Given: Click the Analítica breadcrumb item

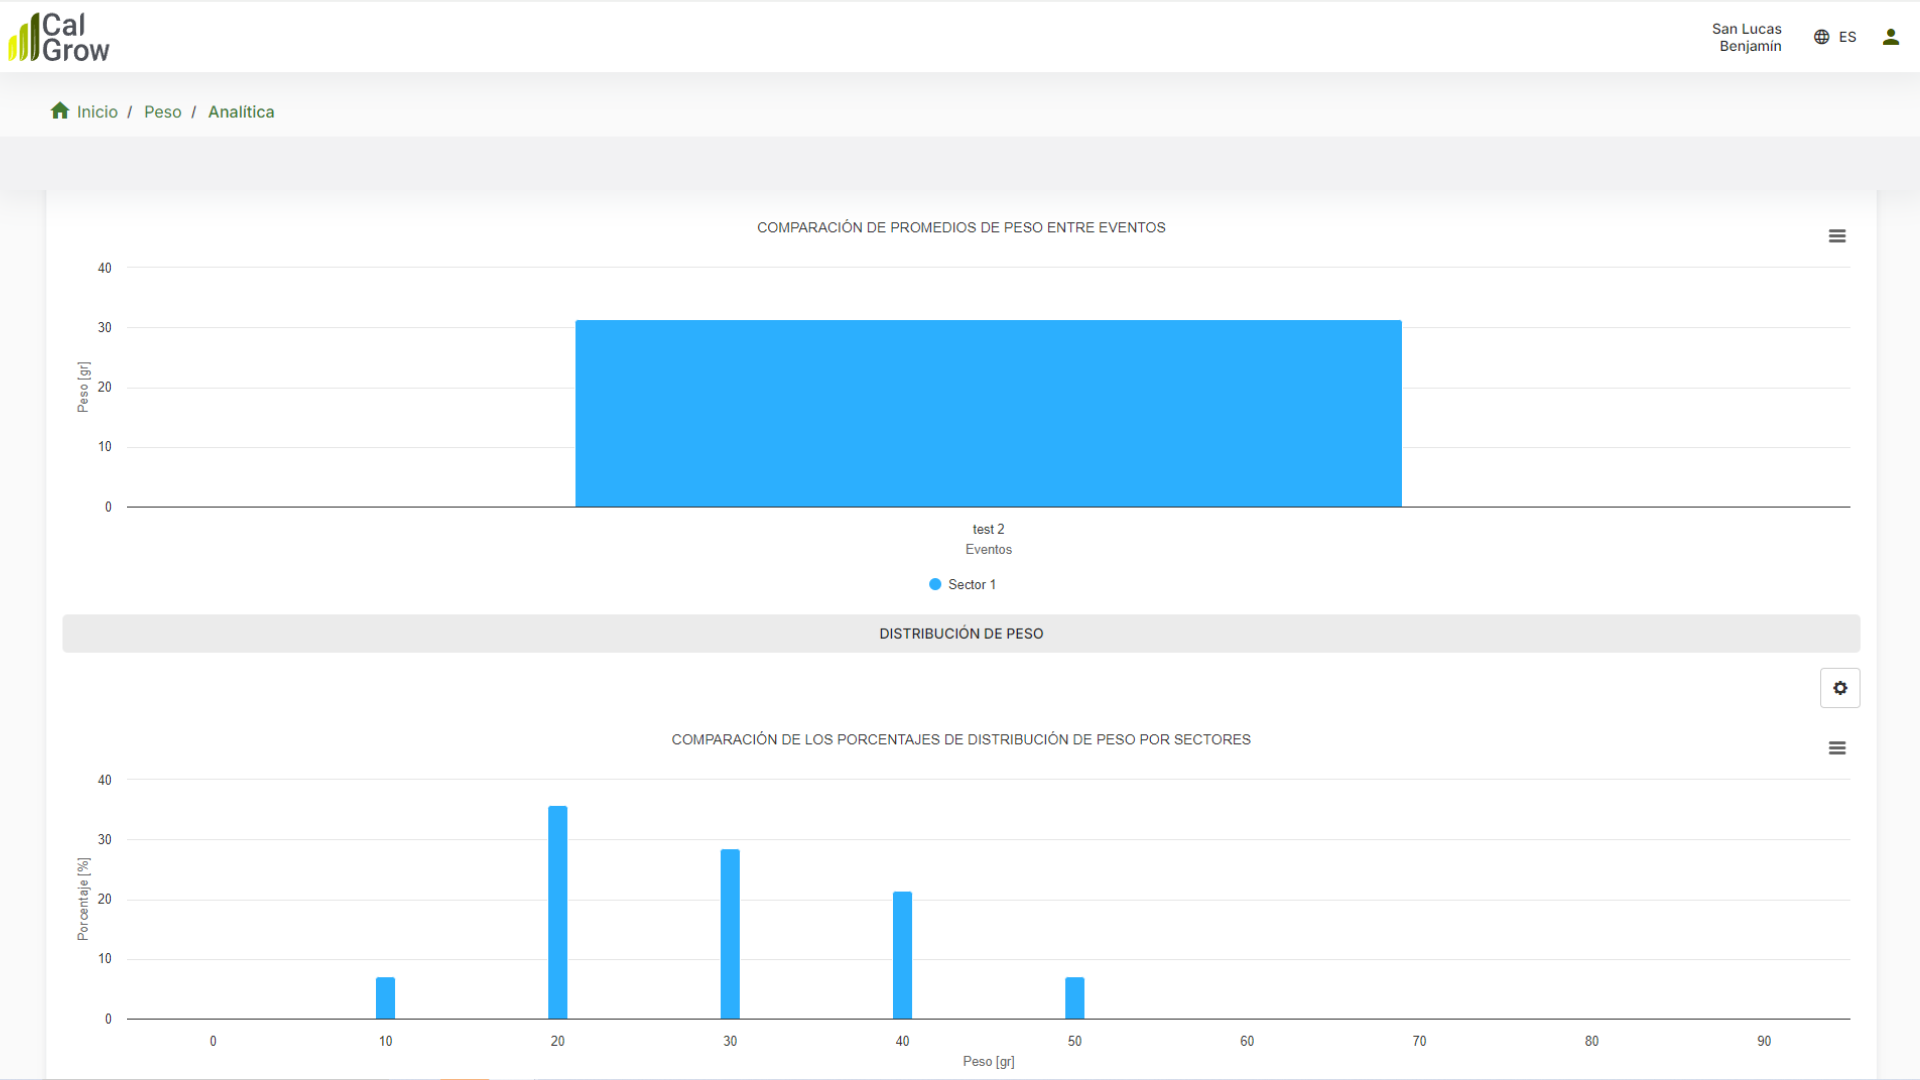Looking at the screenshot, I should [241, 112].
